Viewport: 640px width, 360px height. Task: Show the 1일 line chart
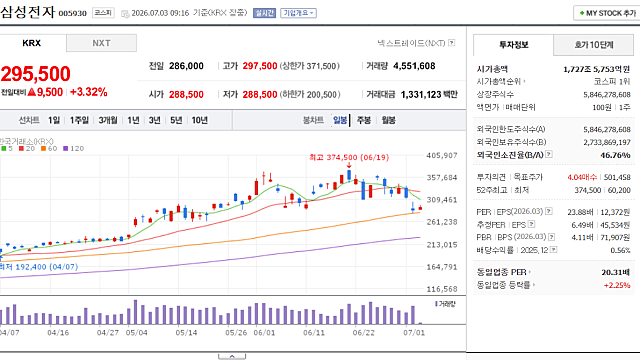[x=54, y=120]
